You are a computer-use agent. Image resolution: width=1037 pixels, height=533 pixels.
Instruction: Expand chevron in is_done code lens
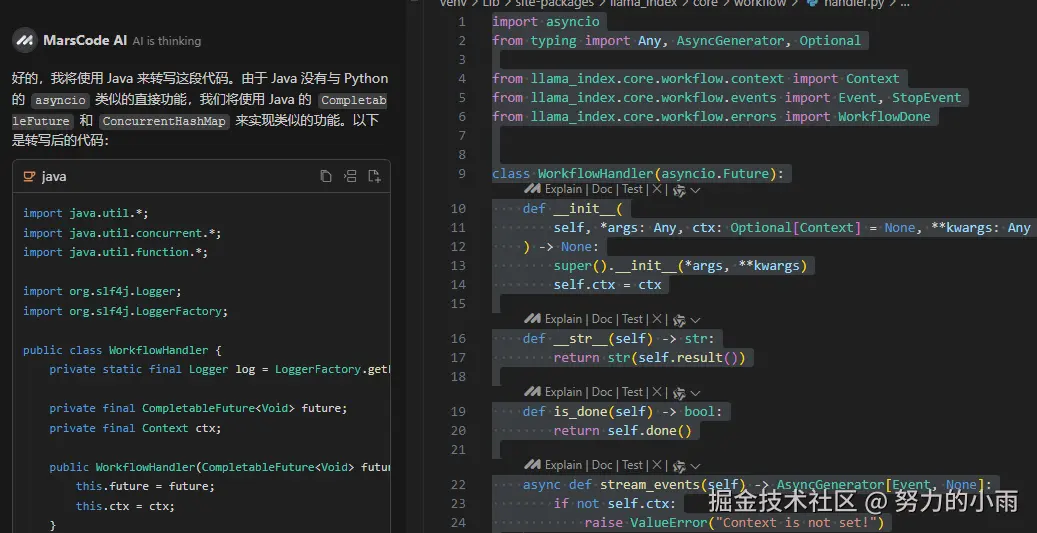[x=695, y=393]
